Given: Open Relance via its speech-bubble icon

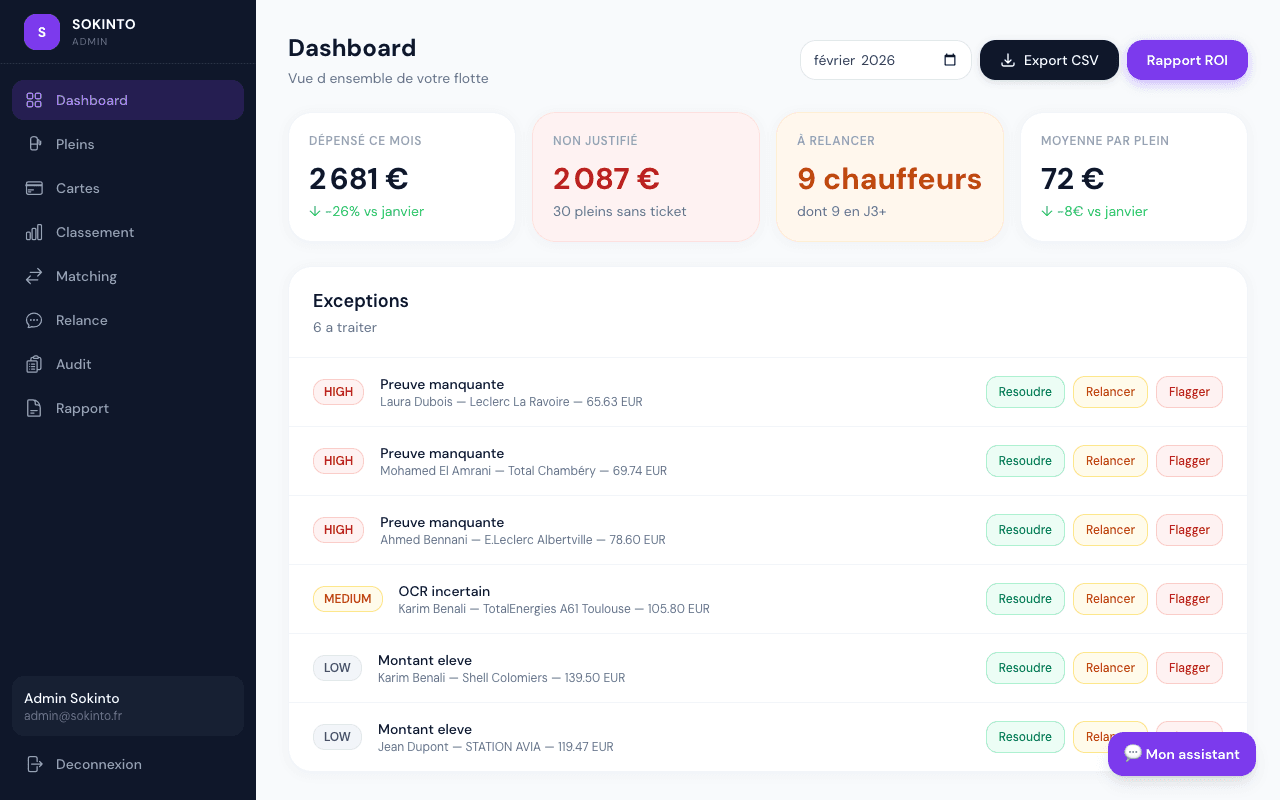Looking at the screenshot, I should (34, 320).
